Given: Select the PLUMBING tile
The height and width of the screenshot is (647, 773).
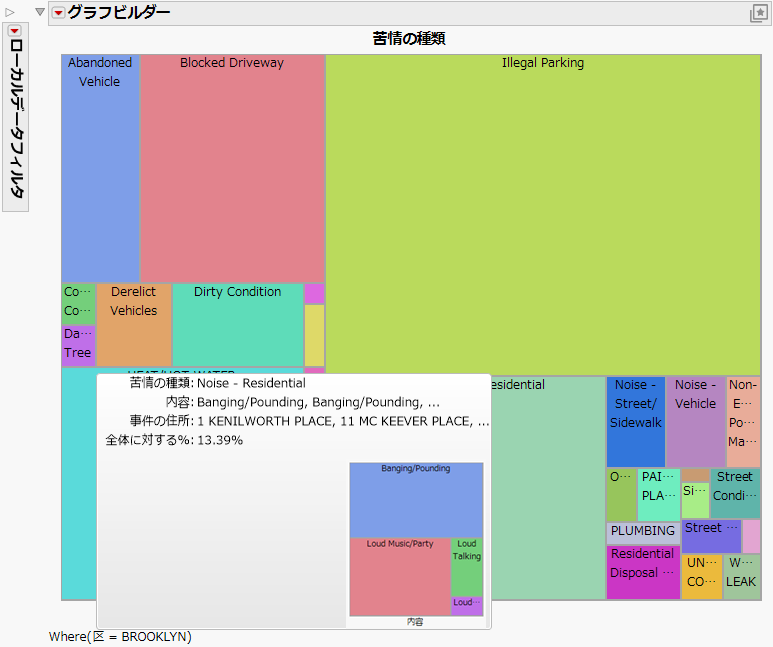Looking at the screenshot, I should [643, 533].
